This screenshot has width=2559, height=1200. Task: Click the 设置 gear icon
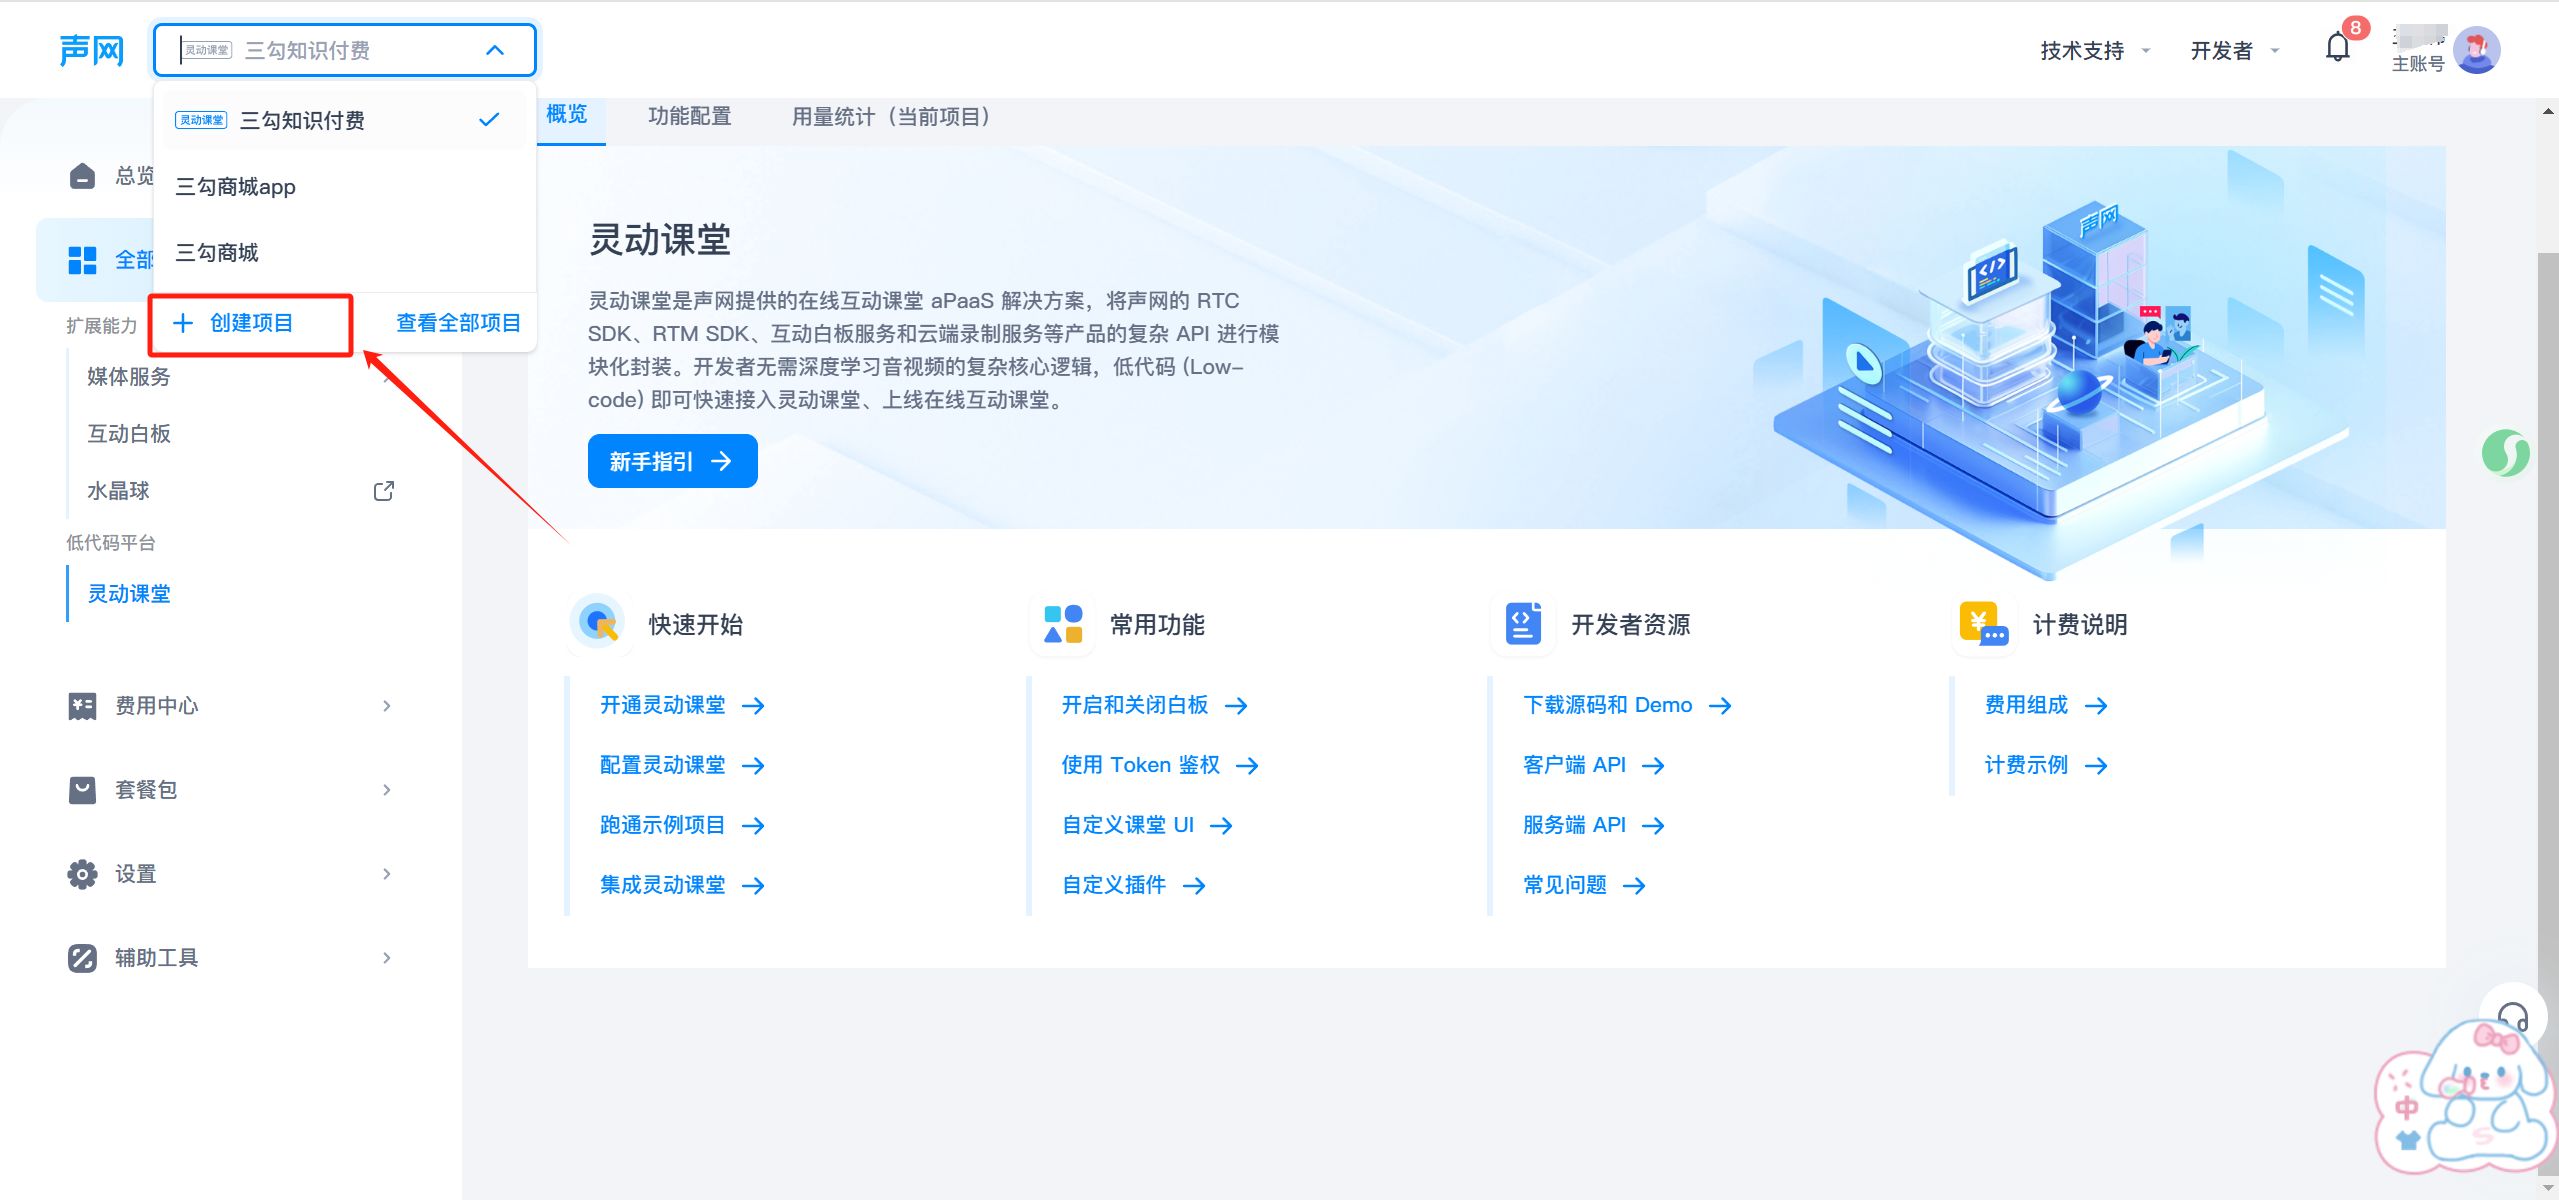click(82, 874)
